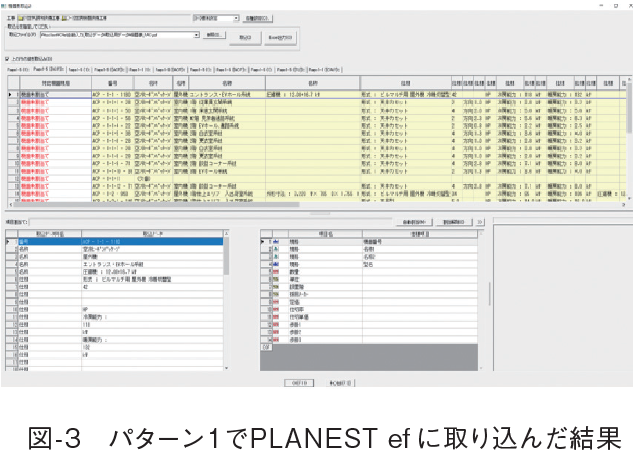This screenshot has width=633, height=456.
Task: Click the icon in the 機器番号 row
Action: click(x=277, y=241)
